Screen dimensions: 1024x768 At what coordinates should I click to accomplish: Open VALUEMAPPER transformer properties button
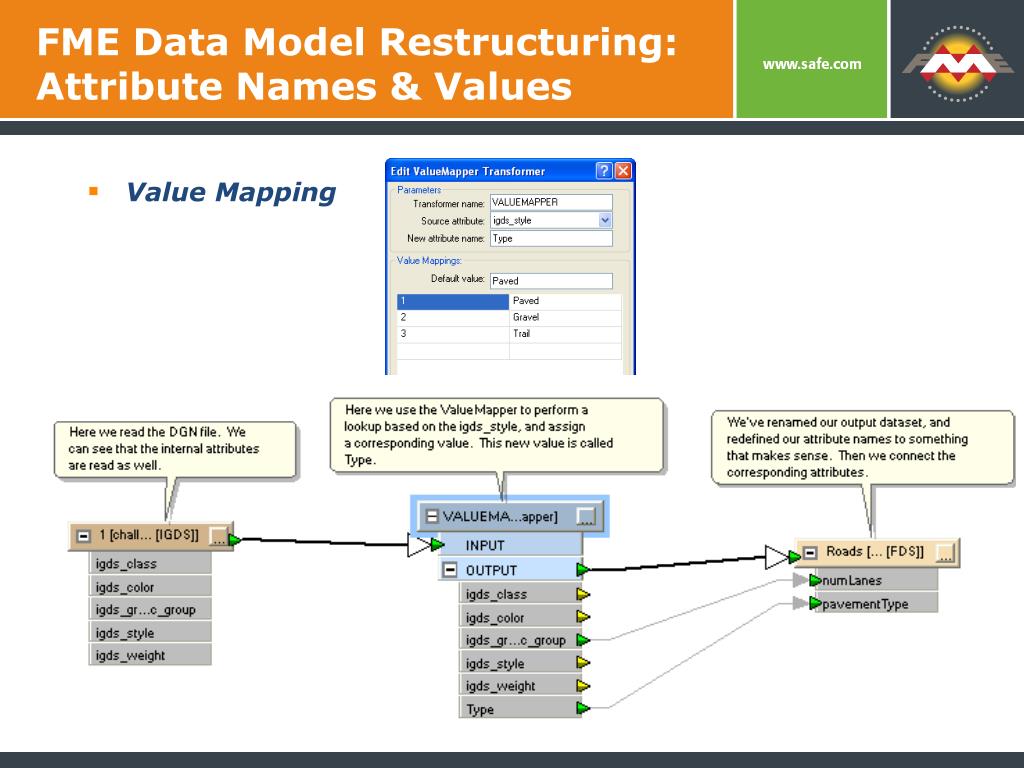tap(586, 517)
